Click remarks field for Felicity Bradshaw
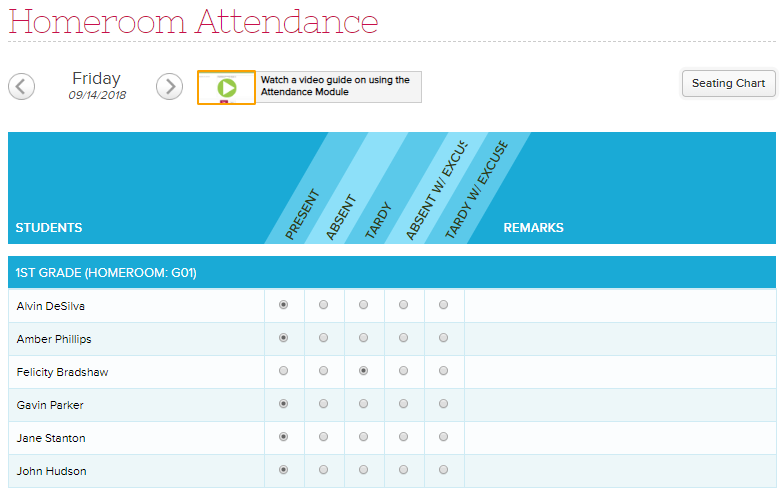 [x=620, y=372]
